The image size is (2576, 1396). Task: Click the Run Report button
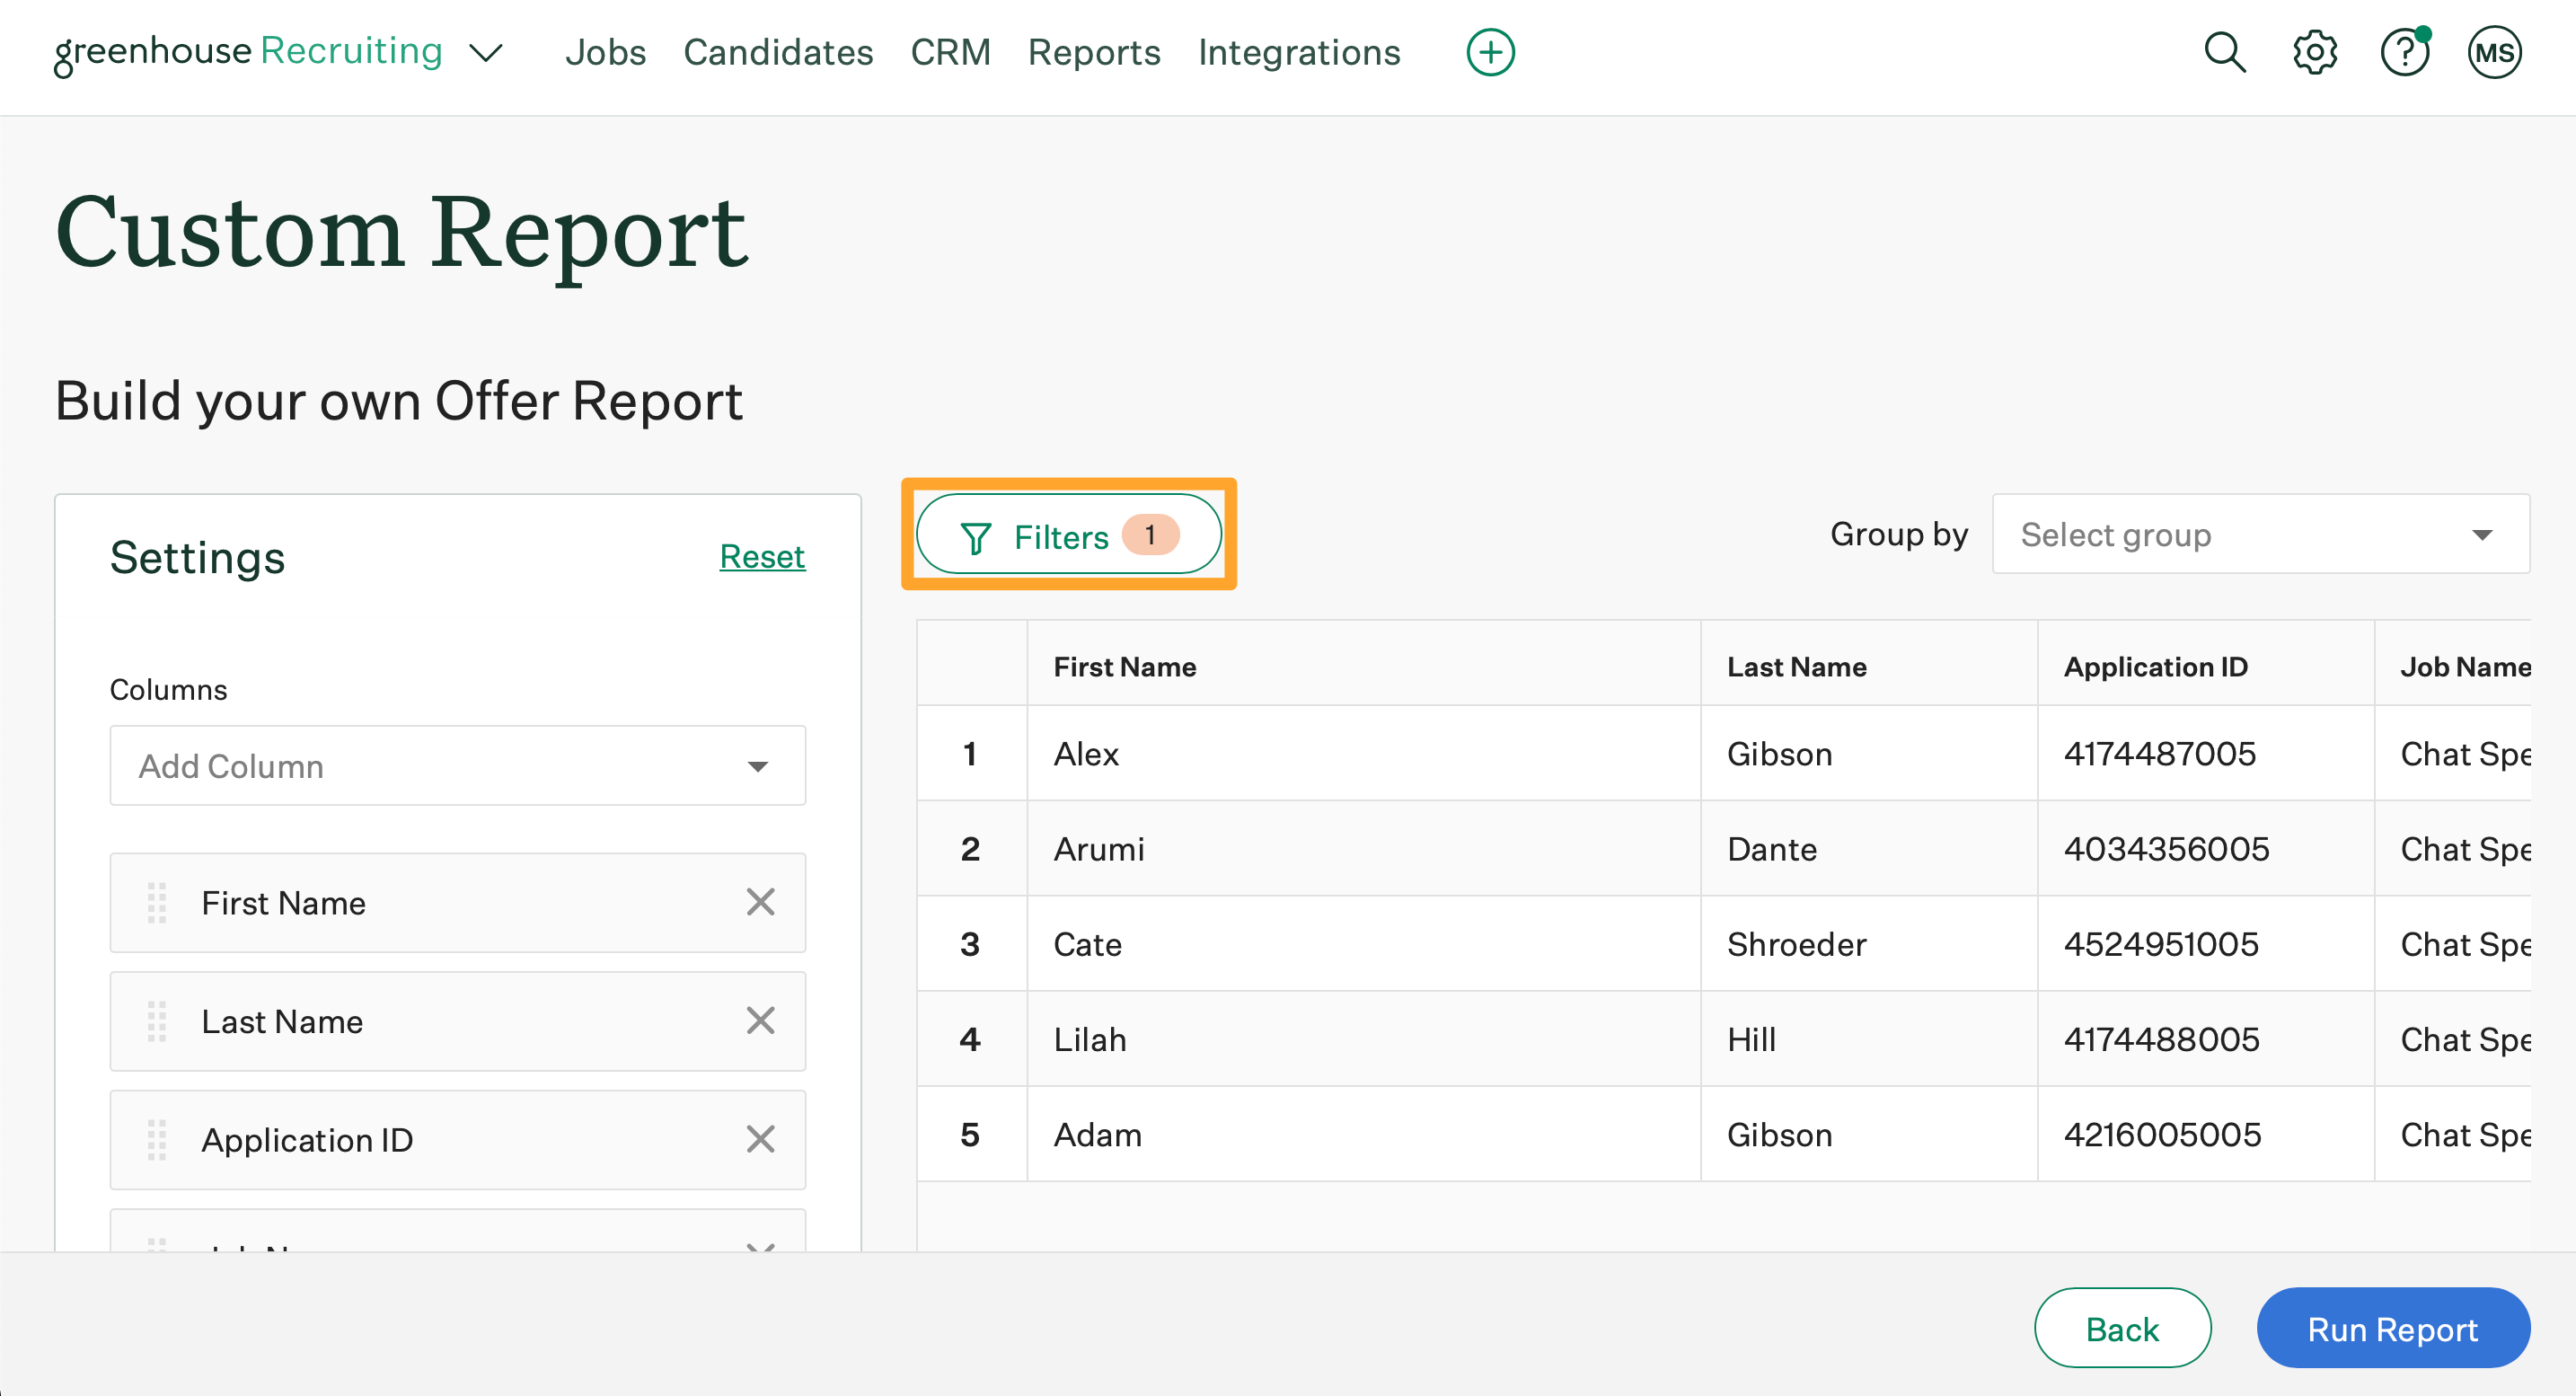tap(2393, 1328)
